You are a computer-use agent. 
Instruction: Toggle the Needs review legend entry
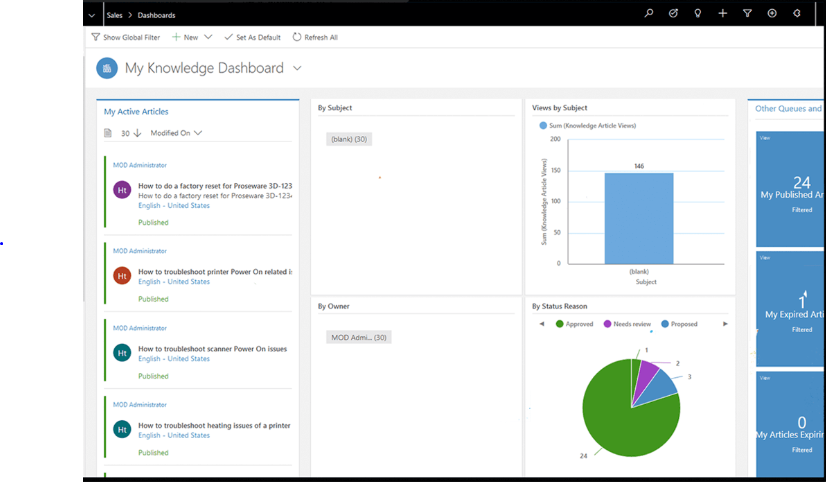click(627, 324)
